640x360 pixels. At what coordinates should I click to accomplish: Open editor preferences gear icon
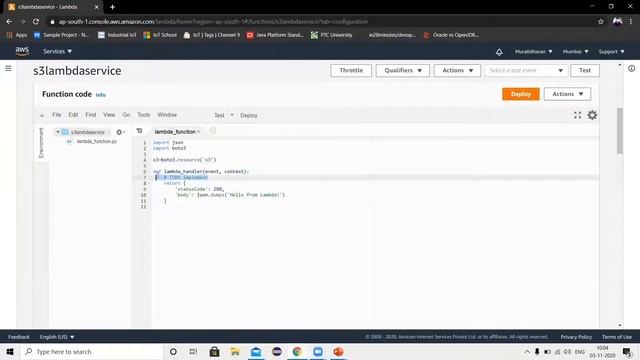coord(592,115)
